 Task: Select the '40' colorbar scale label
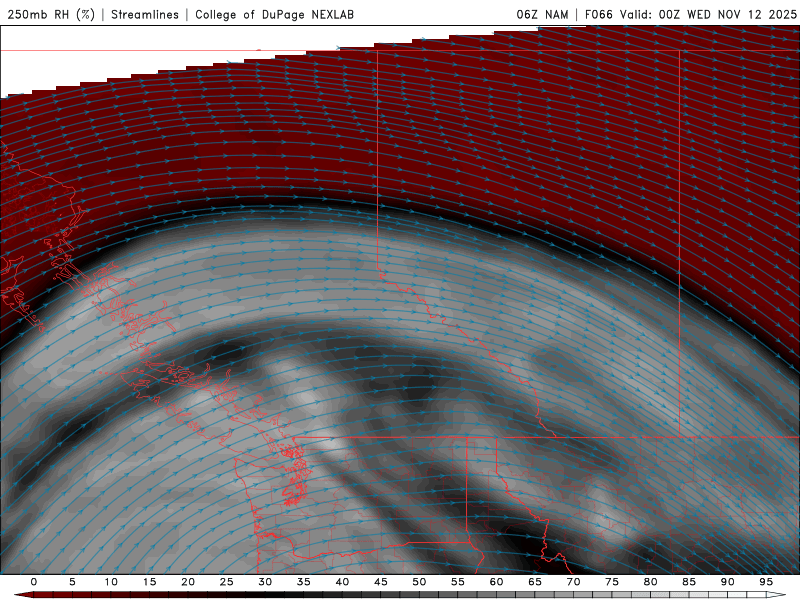[x=342, y=582]
